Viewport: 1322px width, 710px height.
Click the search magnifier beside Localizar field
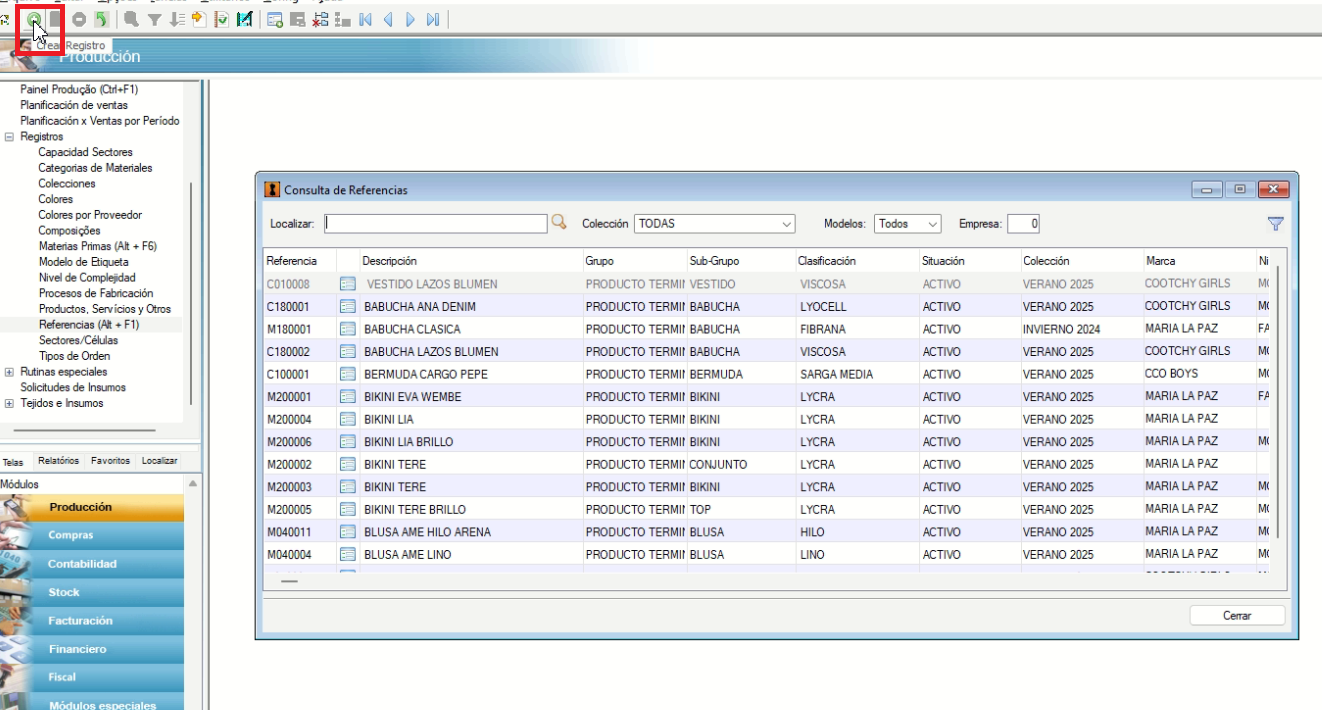(559, 223)
